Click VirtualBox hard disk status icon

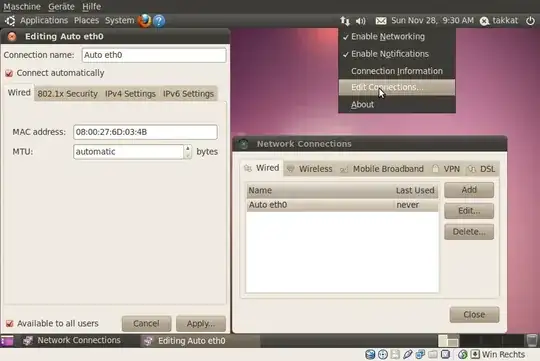tap(370, 354)
